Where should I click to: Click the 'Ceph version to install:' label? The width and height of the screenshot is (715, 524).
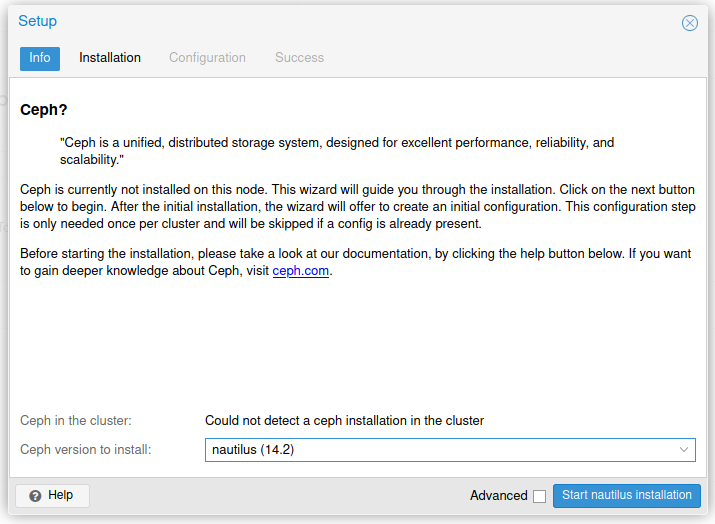86,450
